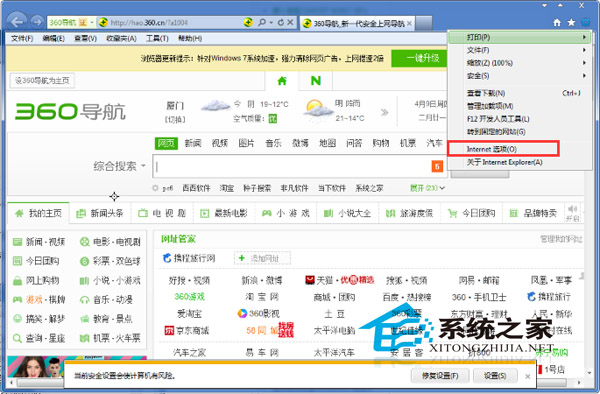Click the stop loading X icon in address bar
The height and width of the screenshot is (394, 600).
click(x=290, y=23)
